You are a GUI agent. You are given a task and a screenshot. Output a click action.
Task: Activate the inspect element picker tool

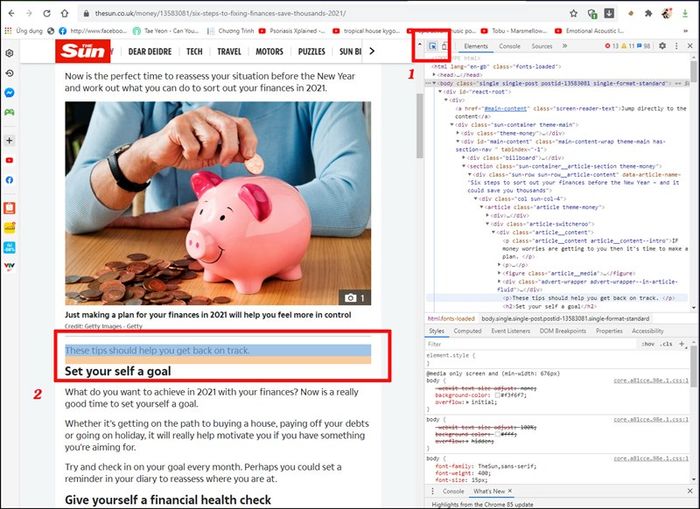point(432,46)
